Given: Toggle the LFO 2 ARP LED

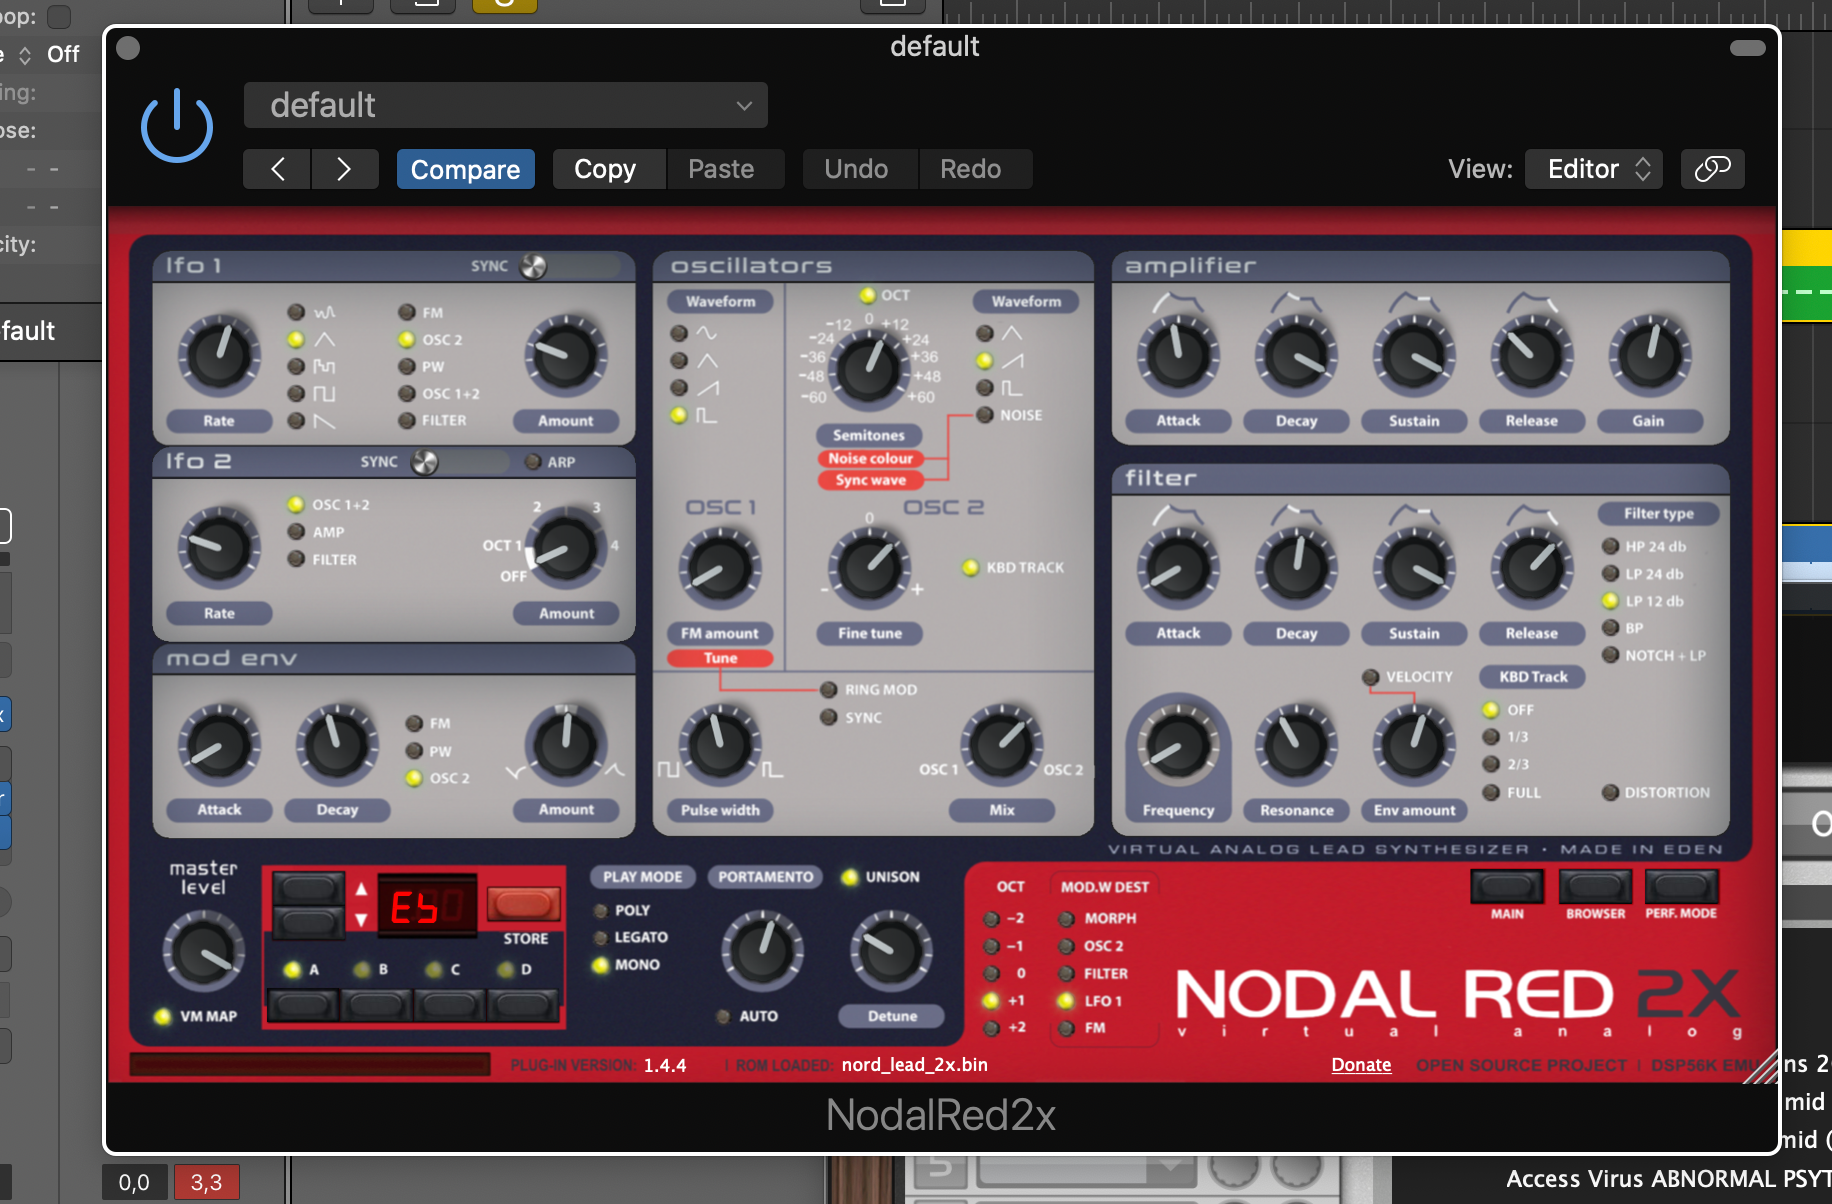Looking at the screenshot, I should [x=533, y=462].
